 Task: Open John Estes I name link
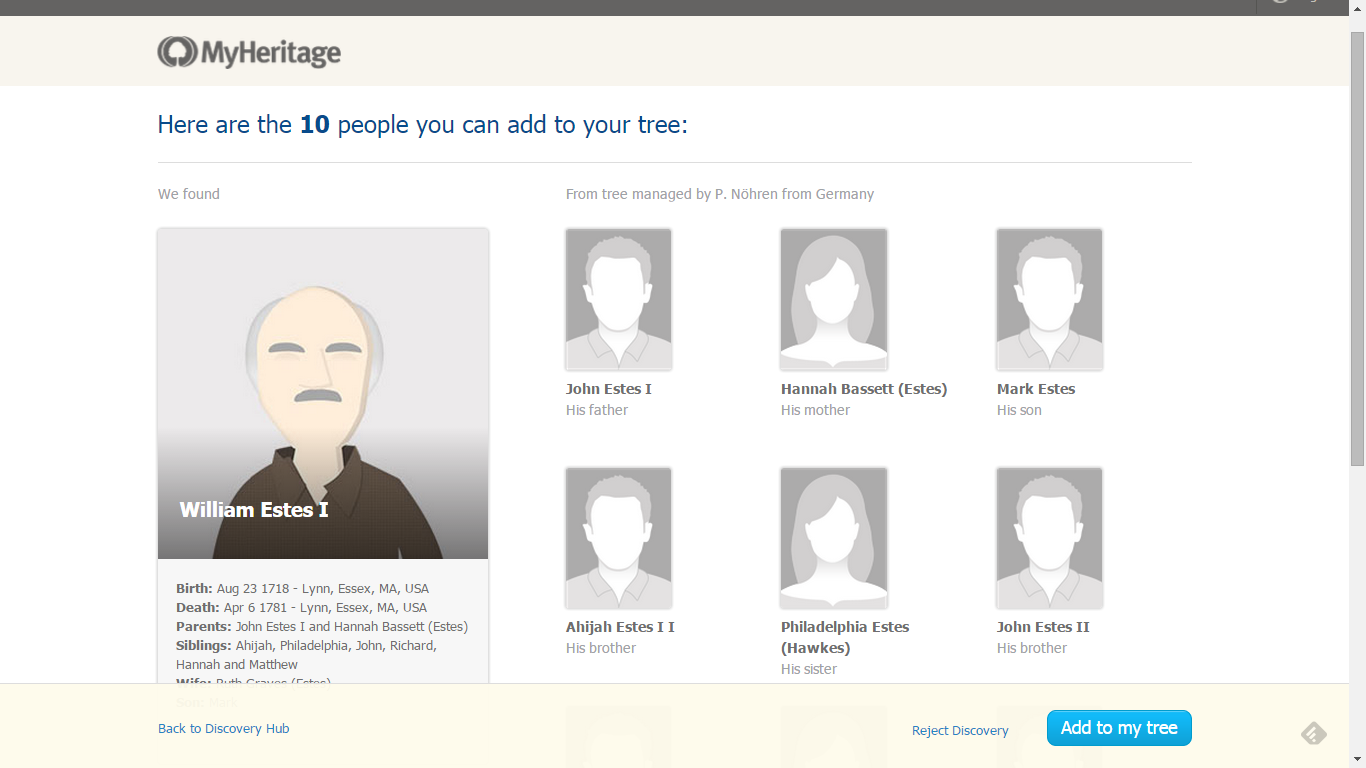608,389
